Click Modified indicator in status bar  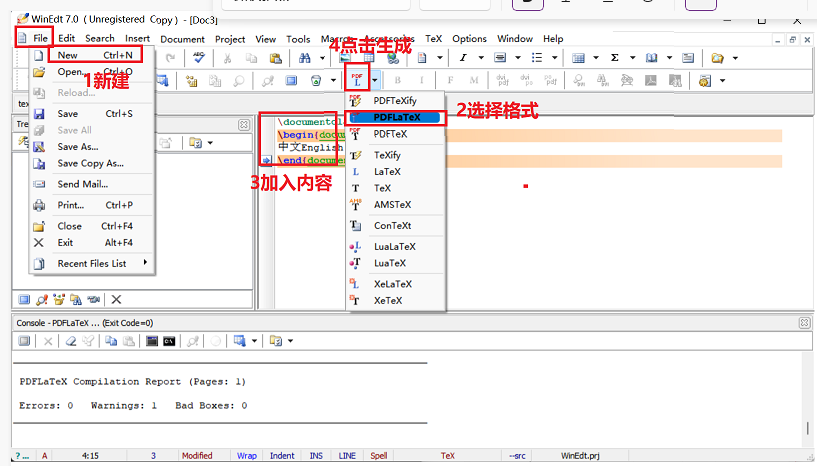[196, 456]
